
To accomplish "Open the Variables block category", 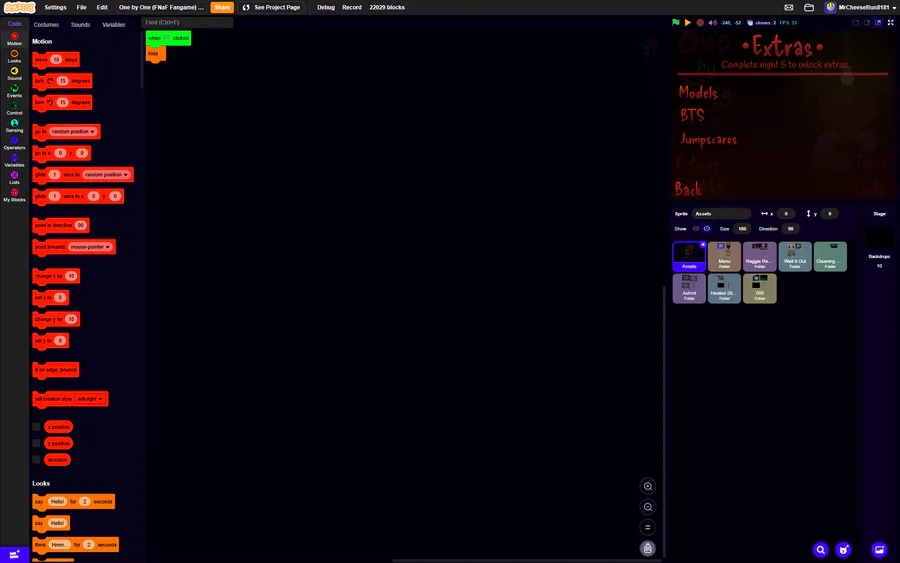I will tap(14, 160).
